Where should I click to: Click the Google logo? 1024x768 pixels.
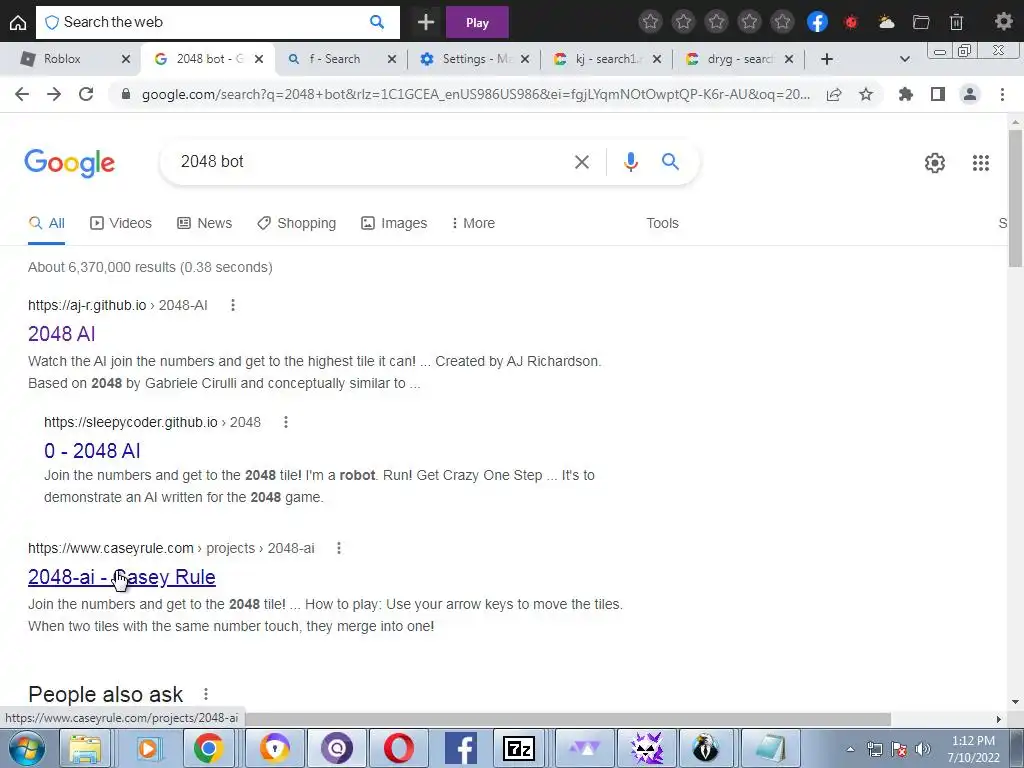69,163
